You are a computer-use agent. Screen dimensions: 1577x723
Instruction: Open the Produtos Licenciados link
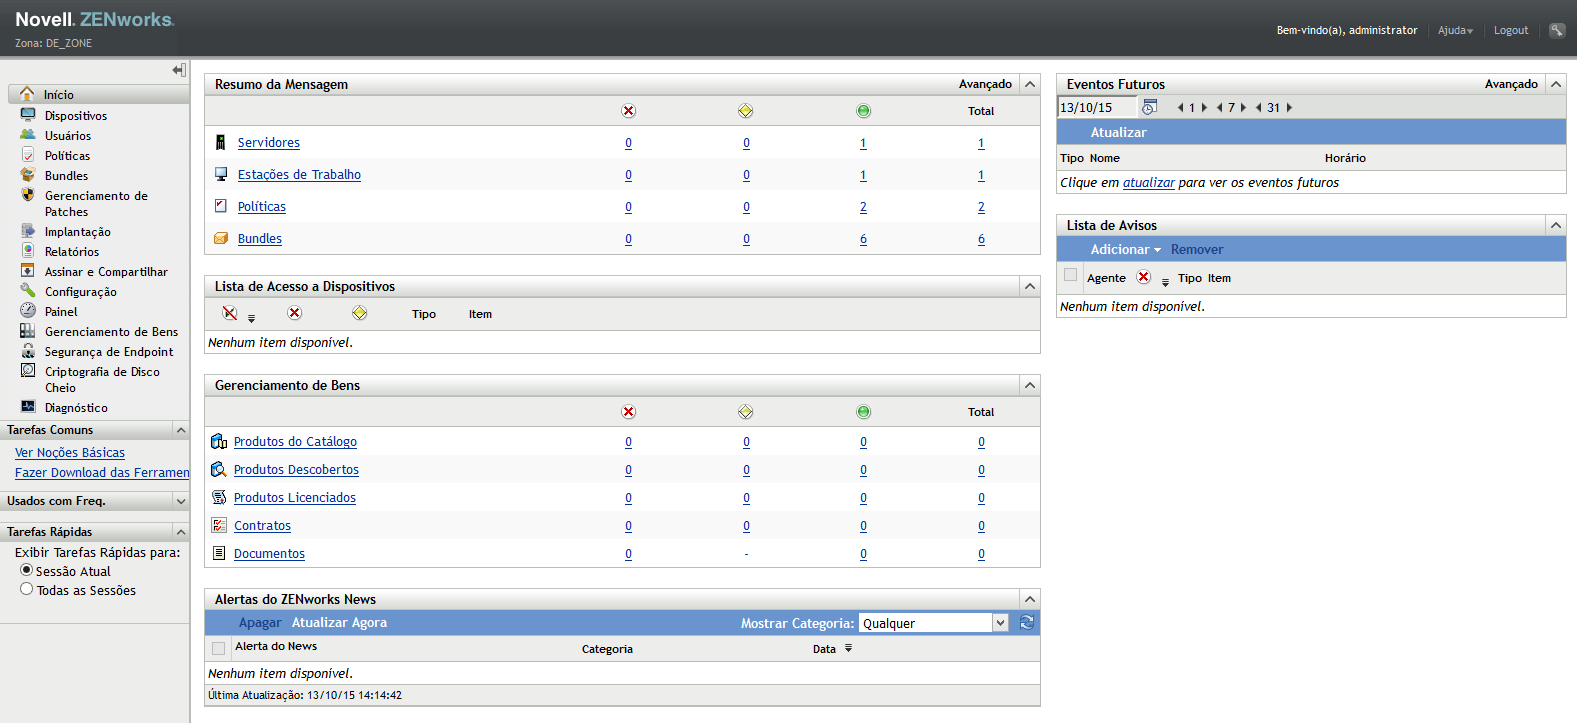coord(295,497)
